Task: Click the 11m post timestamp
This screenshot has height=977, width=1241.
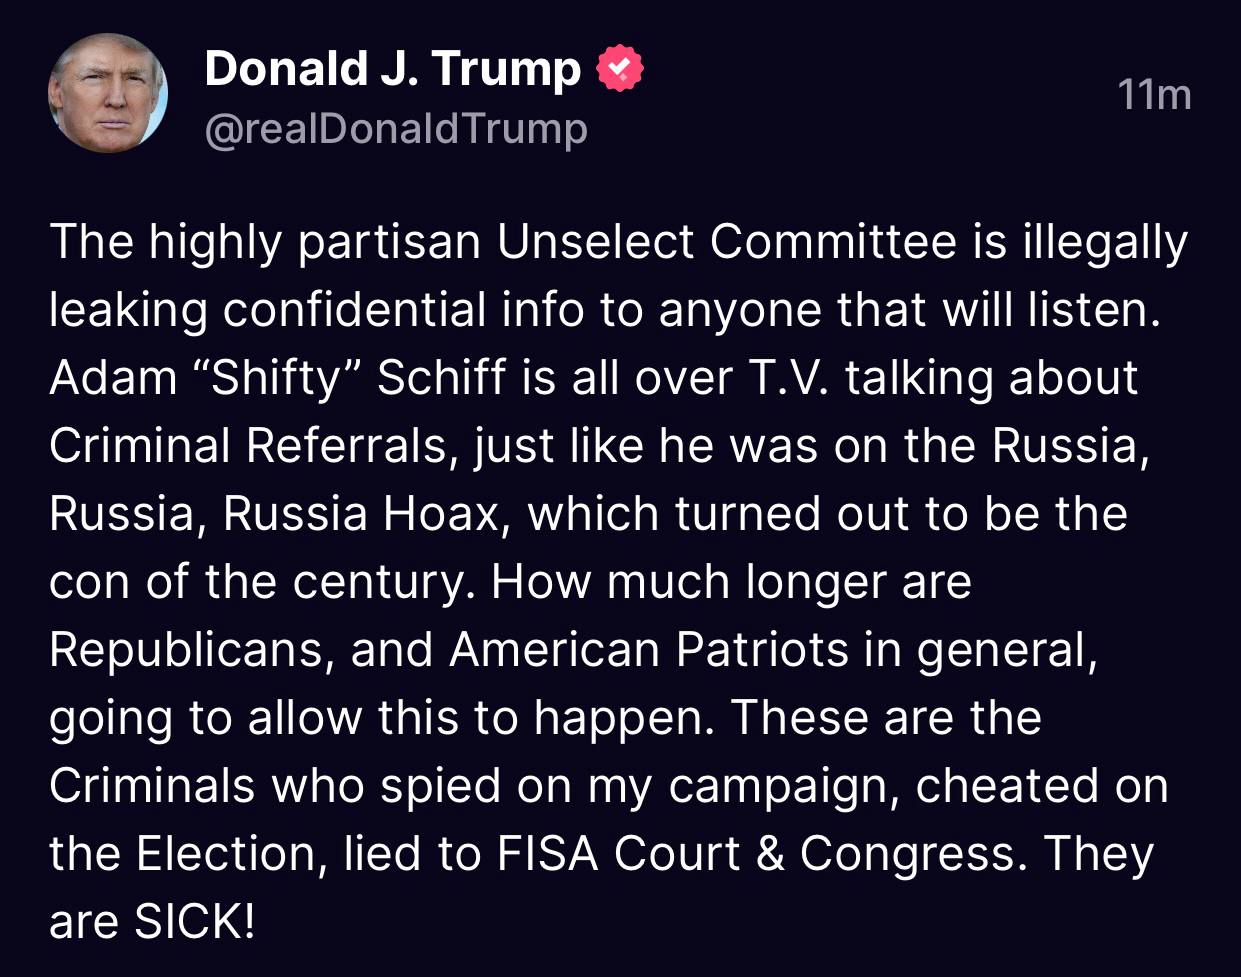Action: [x=1154, y=95]
